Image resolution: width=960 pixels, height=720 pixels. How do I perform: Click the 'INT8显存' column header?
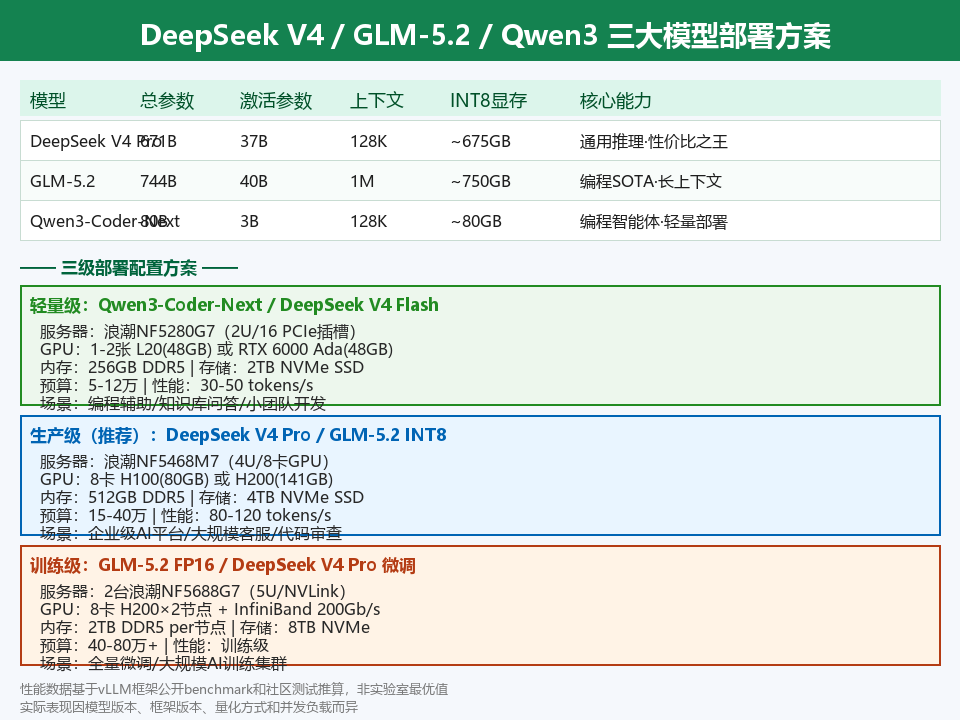(x=489, y=100)
